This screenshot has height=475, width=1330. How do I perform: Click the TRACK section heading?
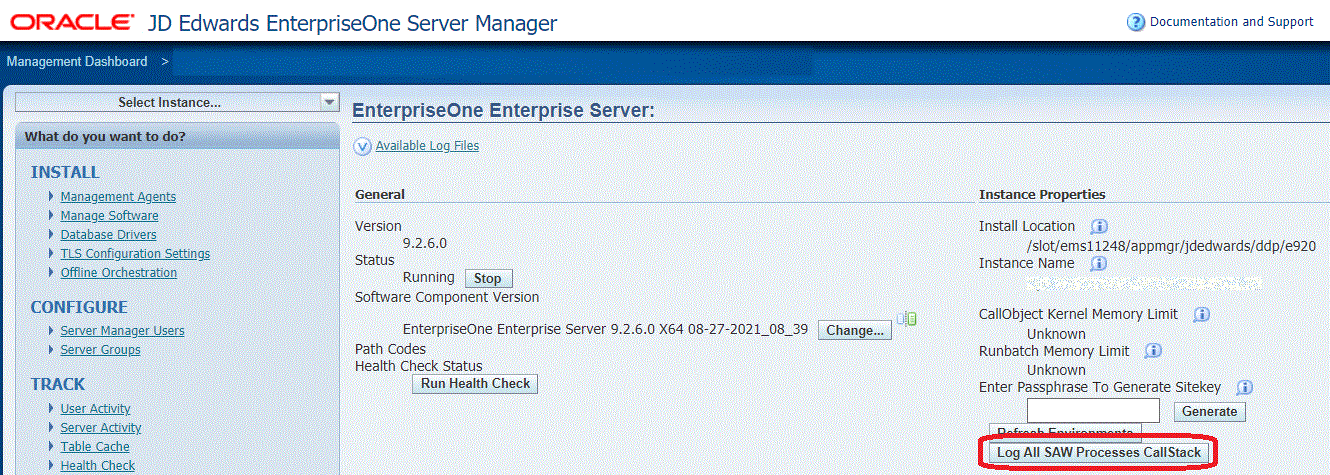[x=58, y=384]
